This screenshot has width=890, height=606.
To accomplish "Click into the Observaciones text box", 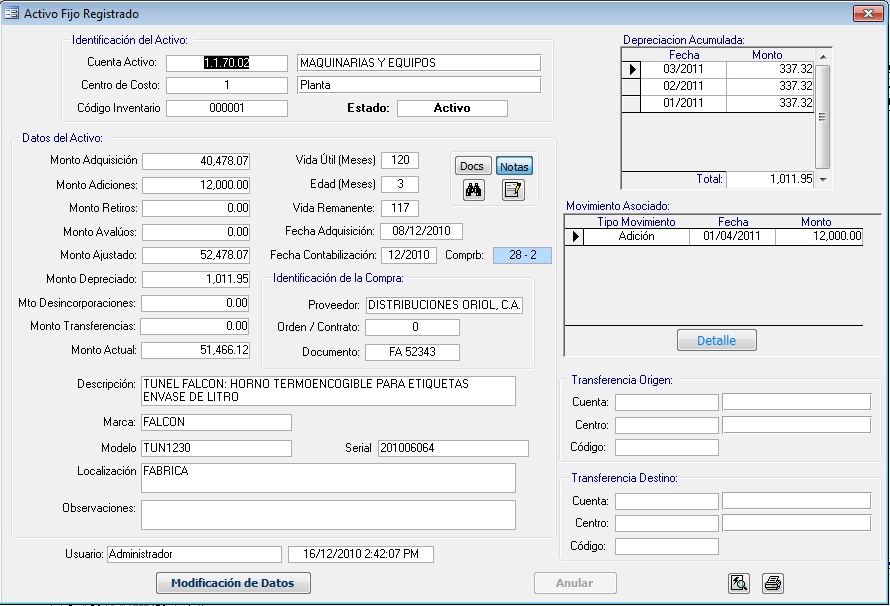I will pos(328,514).
